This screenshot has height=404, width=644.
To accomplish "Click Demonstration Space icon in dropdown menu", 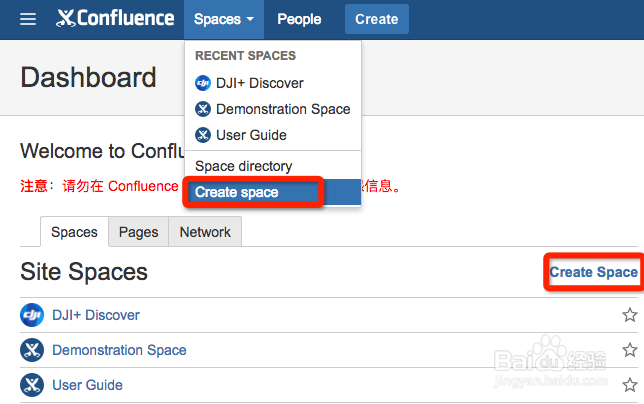I will click(203, 109).
